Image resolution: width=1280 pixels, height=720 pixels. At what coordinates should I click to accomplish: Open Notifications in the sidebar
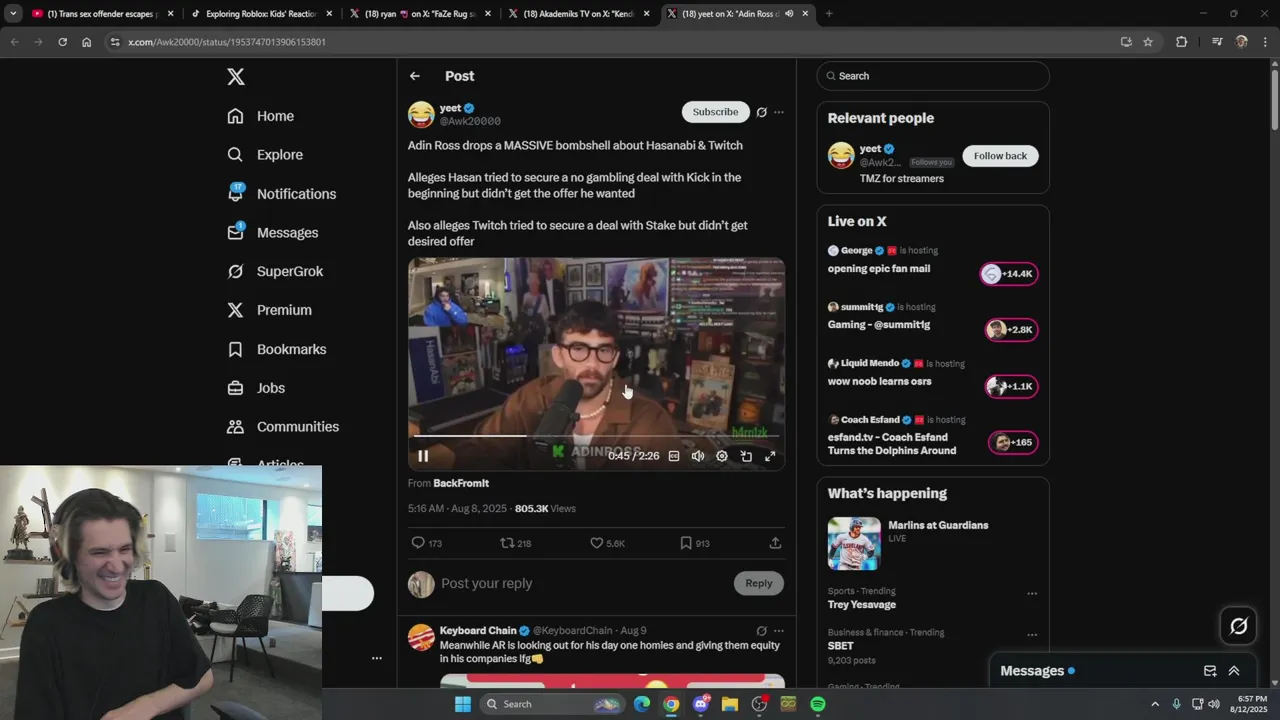tap(281, 194)
